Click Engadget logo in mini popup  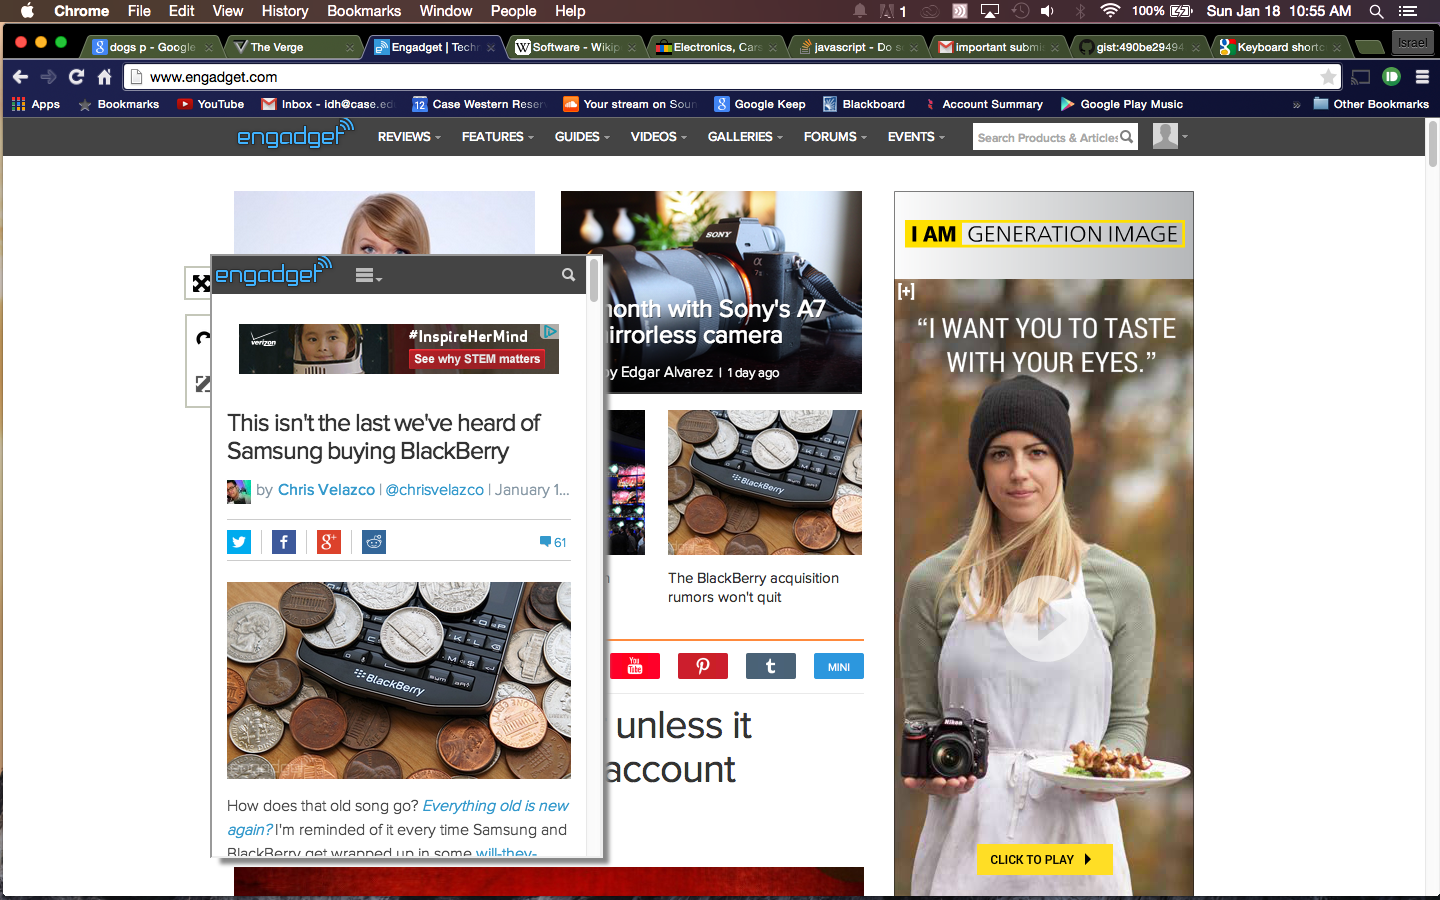tap(273, 273)
